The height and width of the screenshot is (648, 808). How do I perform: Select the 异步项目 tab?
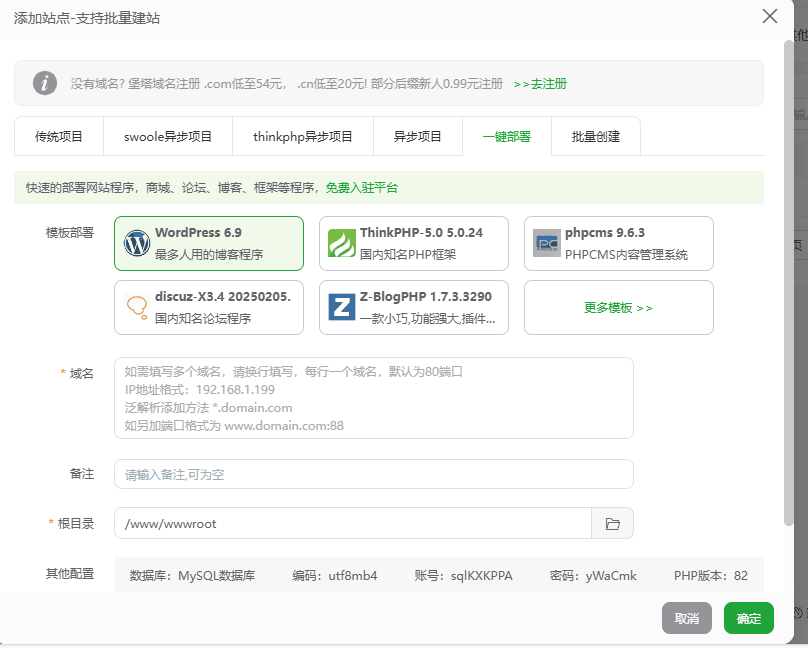pos(418,137)
